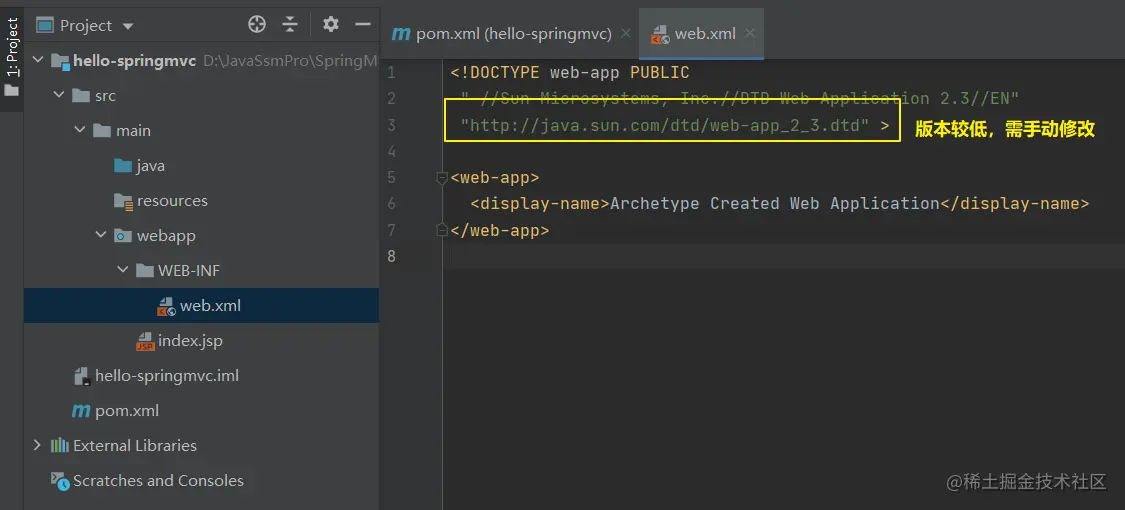Click the src folder icon
The width and height of the screenshot is (1125, 510).
click(81, 95)
